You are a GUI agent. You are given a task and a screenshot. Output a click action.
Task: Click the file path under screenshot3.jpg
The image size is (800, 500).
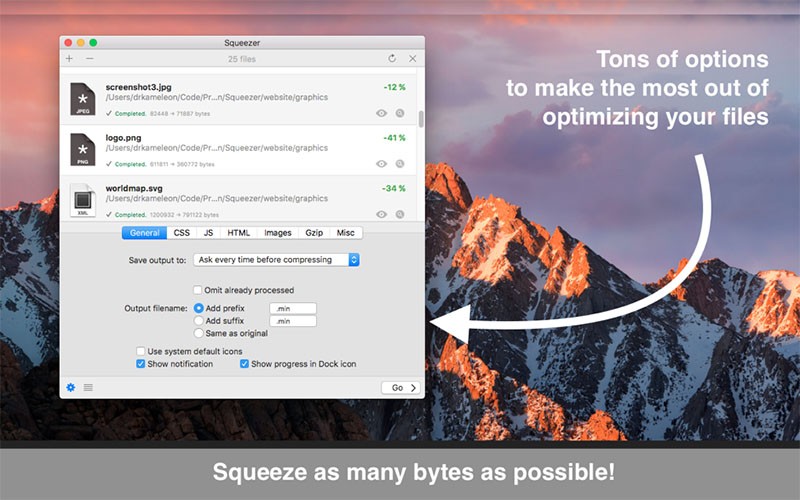tap(217, 97)
